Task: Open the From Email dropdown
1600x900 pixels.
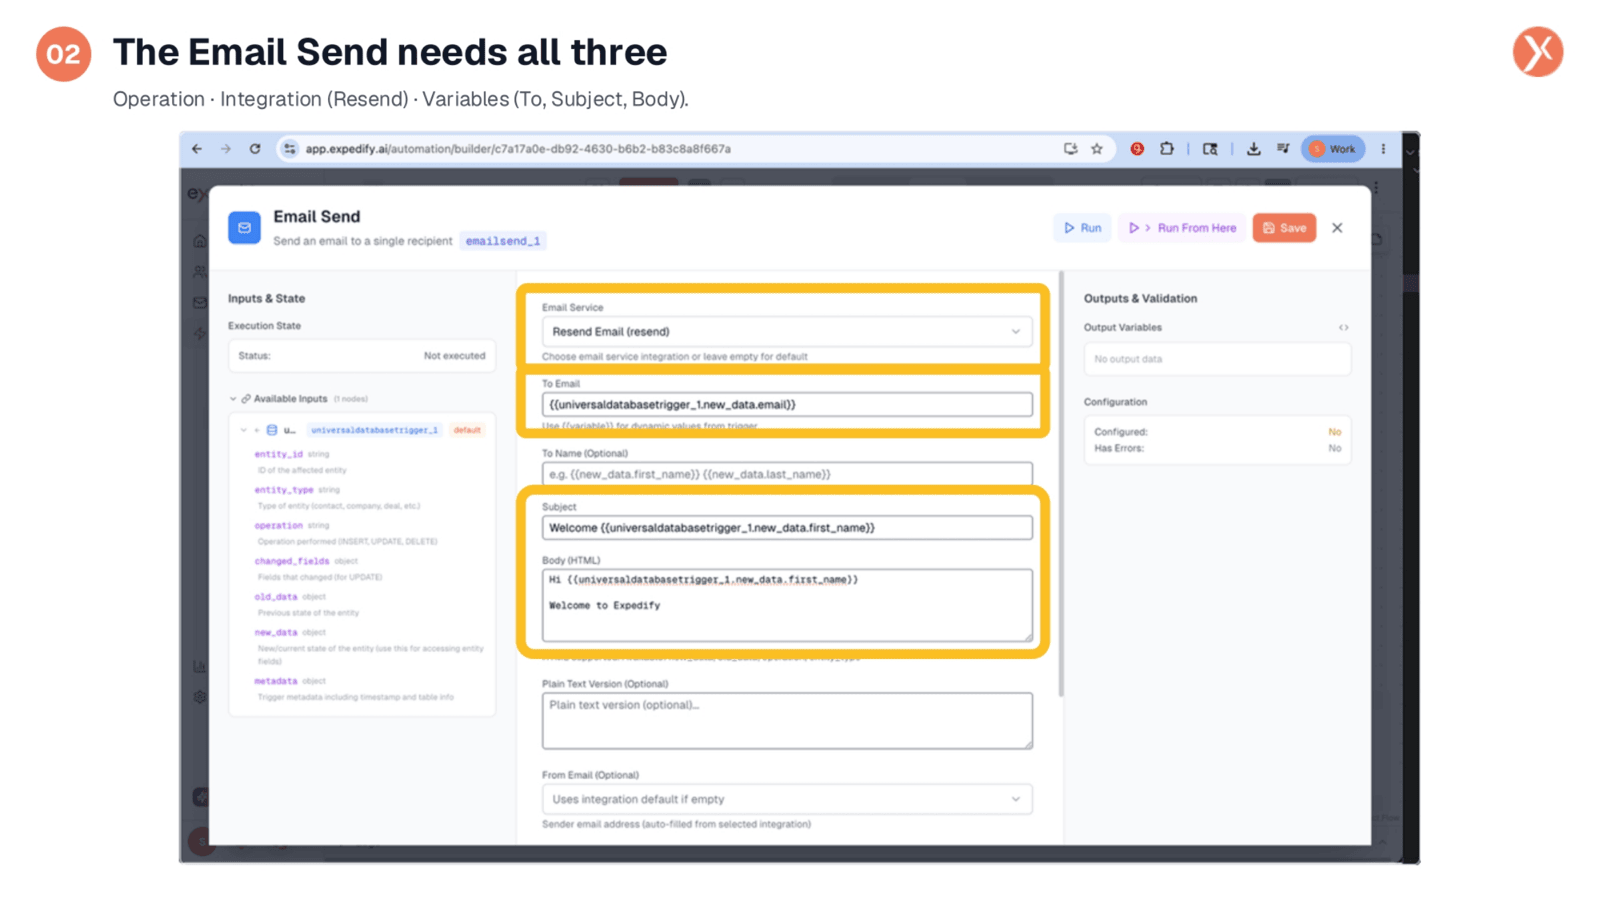Action: tap(787, 799)
